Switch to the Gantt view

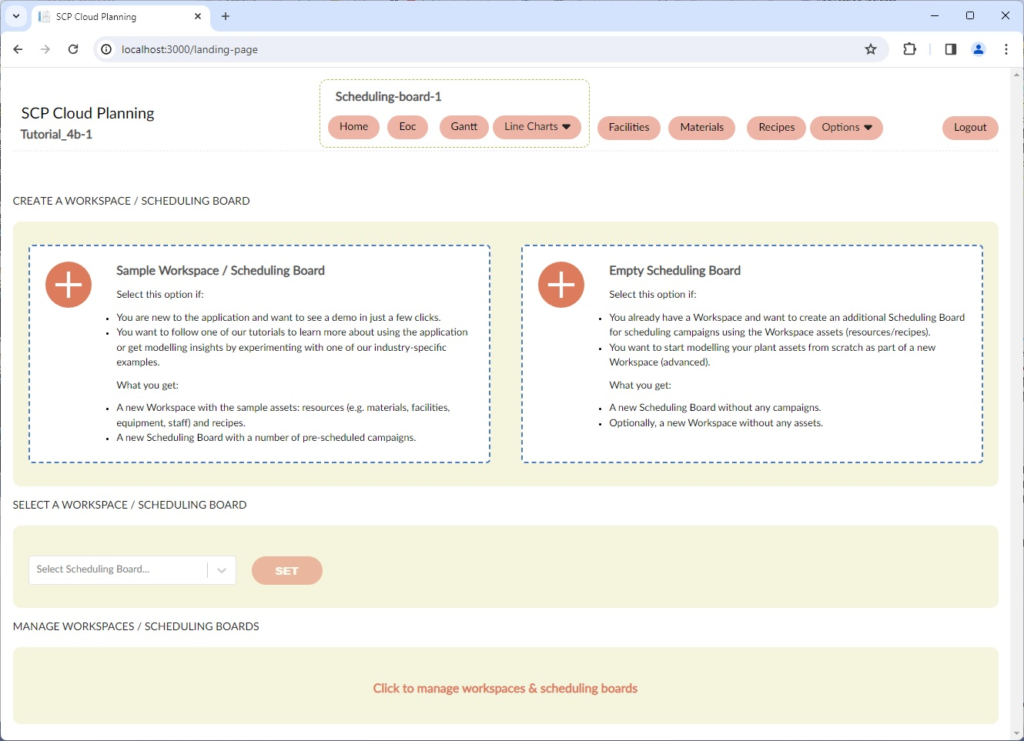coord(463,126)
